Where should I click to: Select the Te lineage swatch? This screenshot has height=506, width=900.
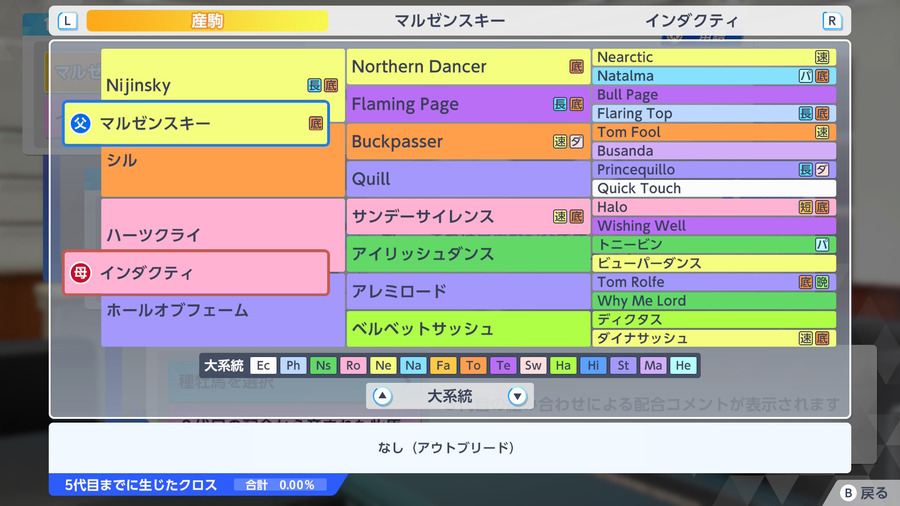[503, 365]
